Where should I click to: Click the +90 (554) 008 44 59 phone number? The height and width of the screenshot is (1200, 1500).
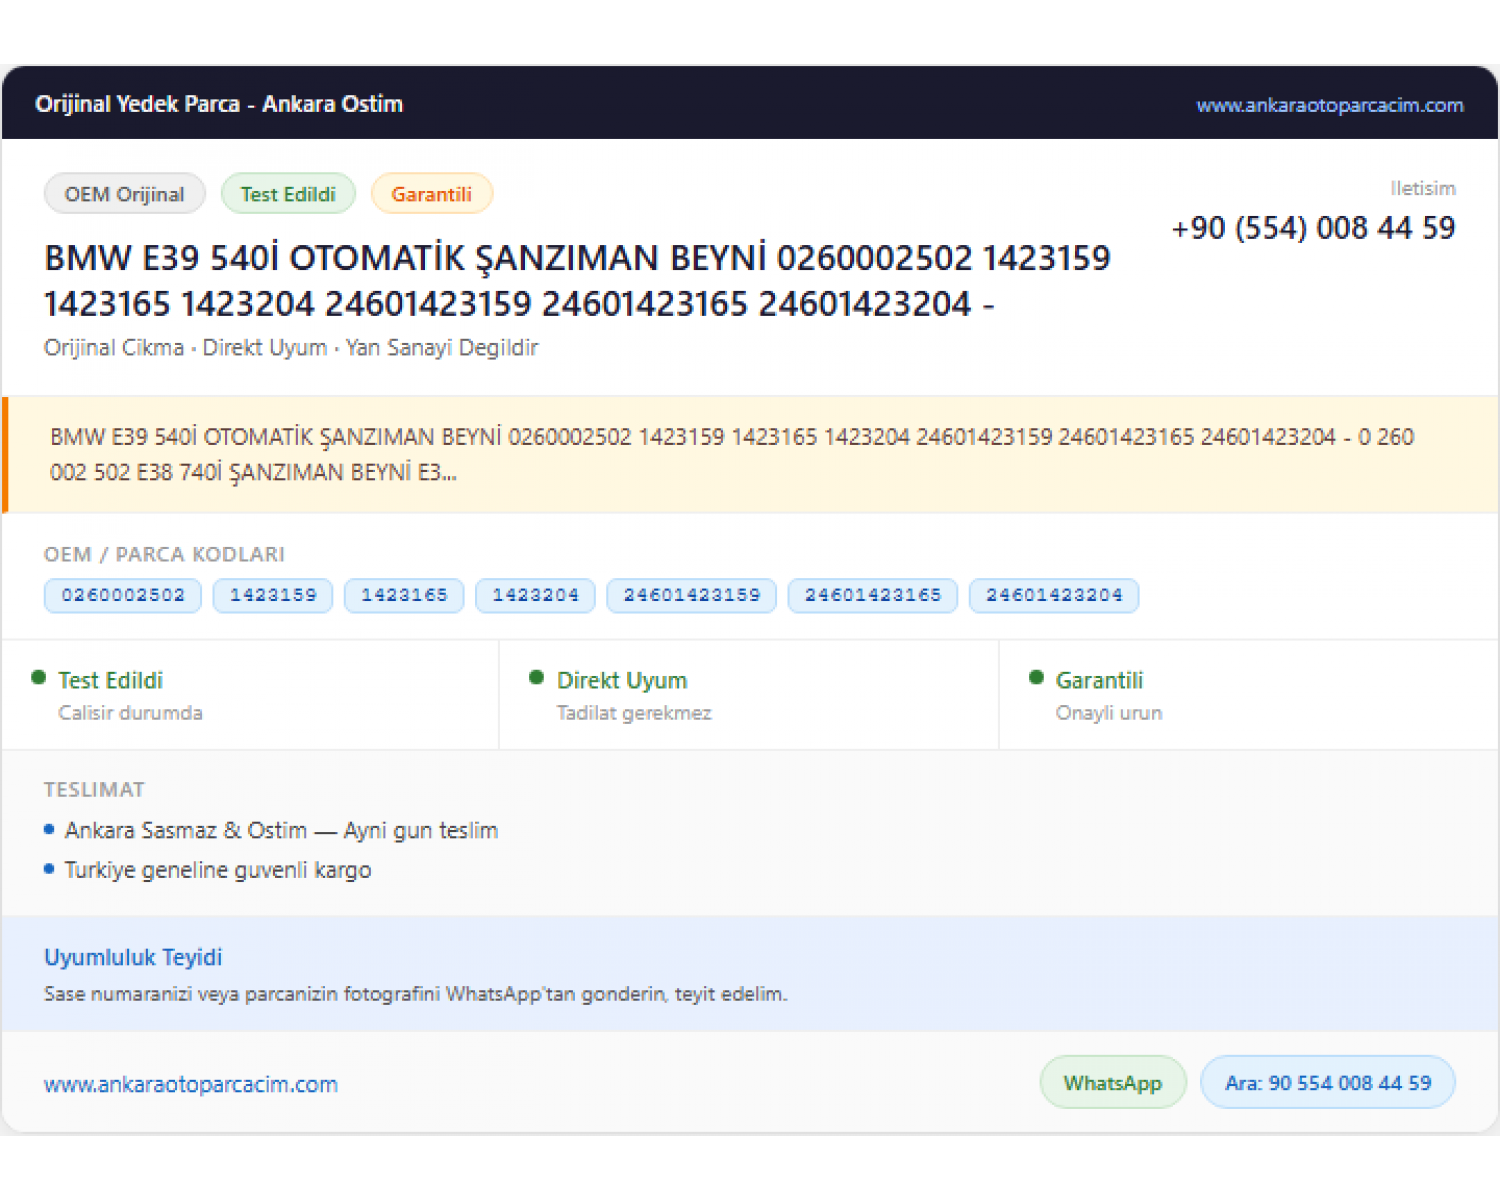(1313, 228)
